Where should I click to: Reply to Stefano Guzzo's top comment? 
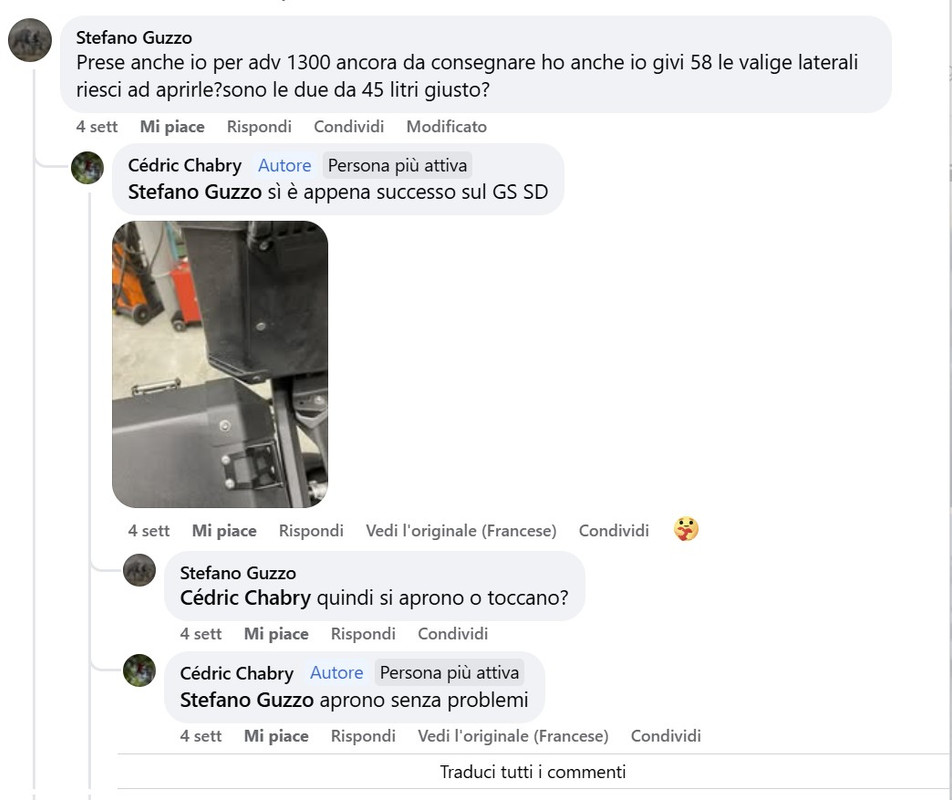click(x=259, y=126)
